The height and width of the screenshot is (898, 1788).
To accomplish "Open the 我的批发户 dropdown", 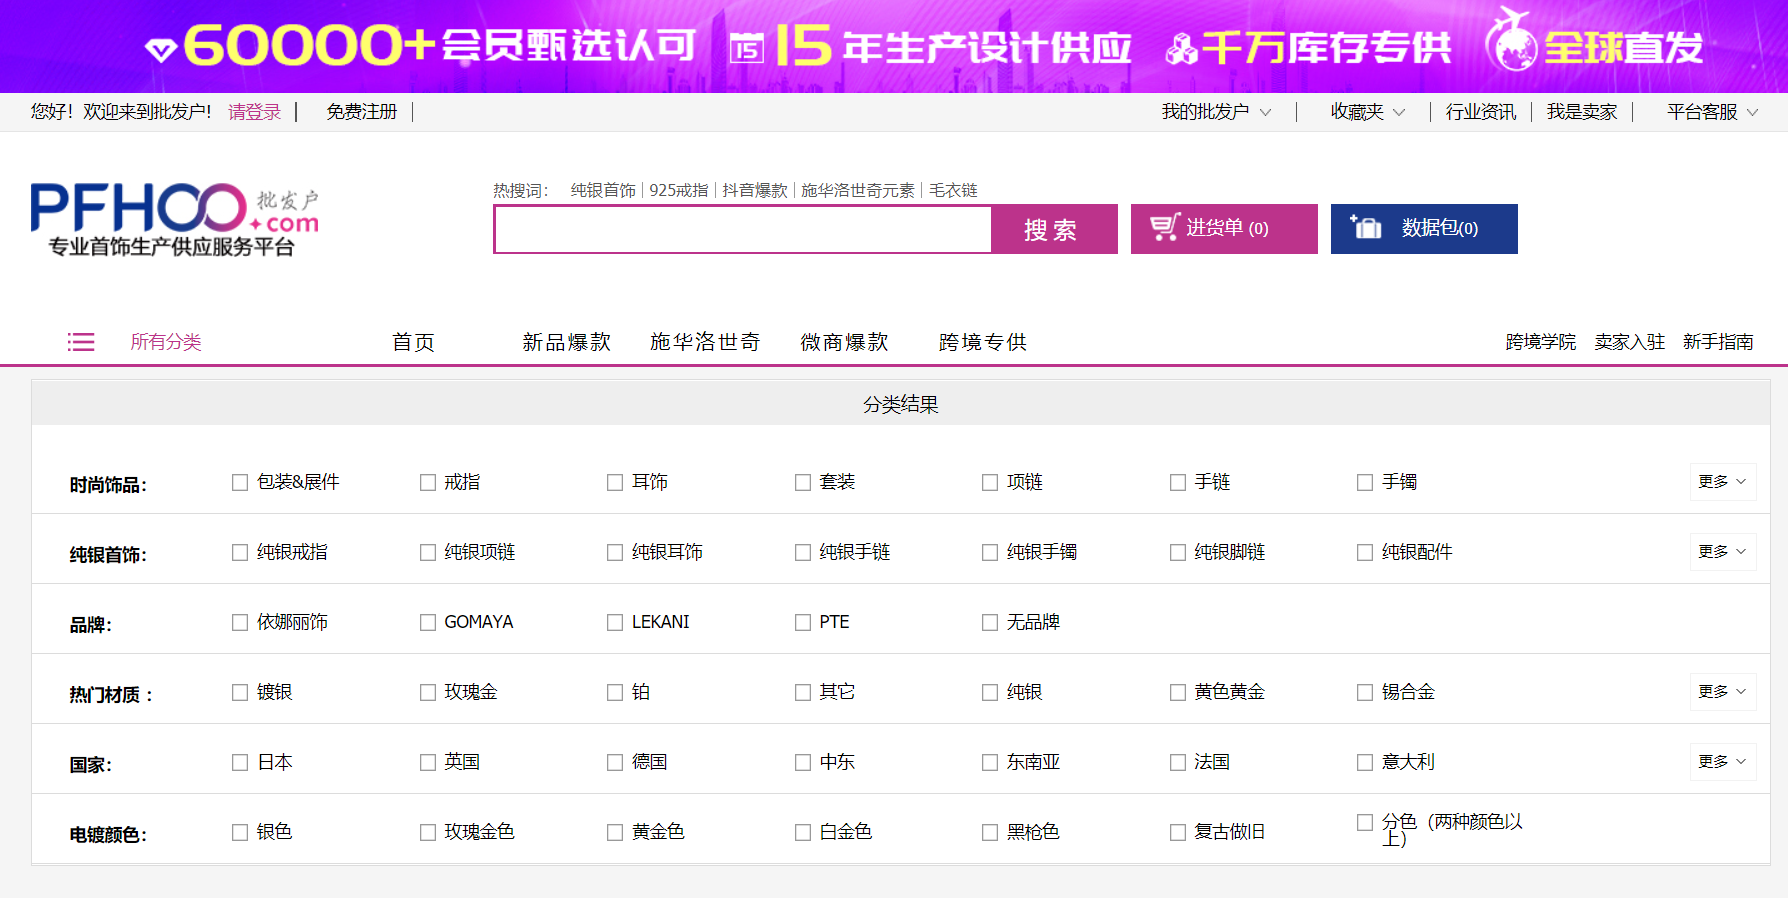I will [1215, 112].
